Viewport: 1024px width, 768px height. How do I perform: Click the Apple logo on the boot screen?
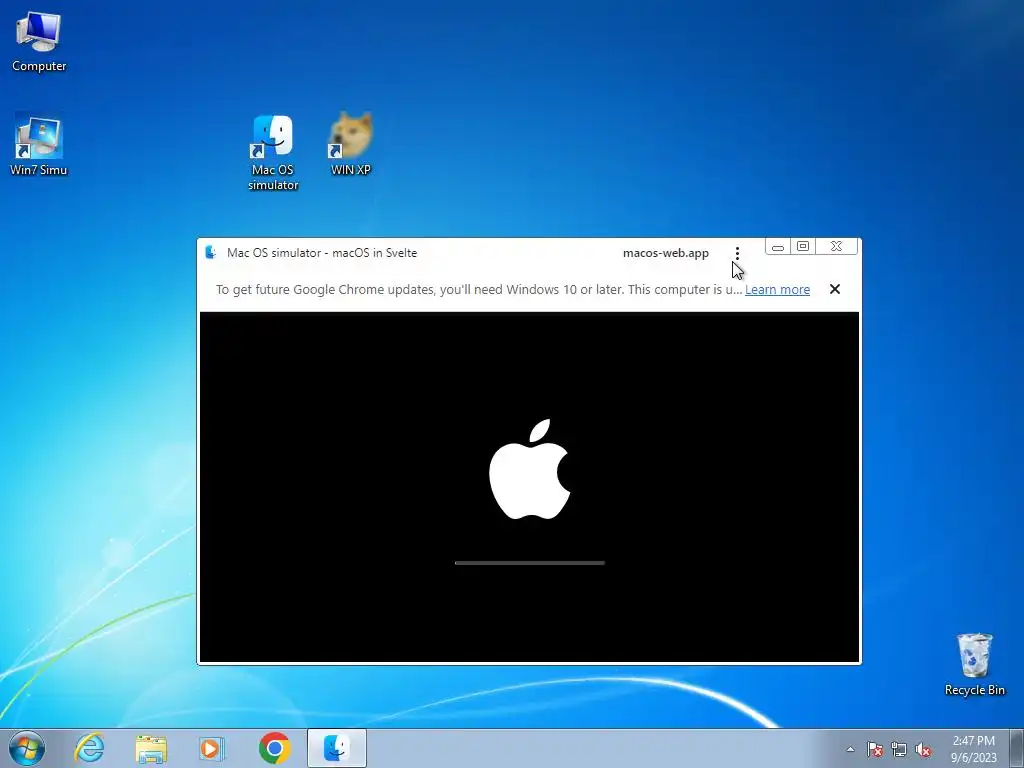pos(530,469)
